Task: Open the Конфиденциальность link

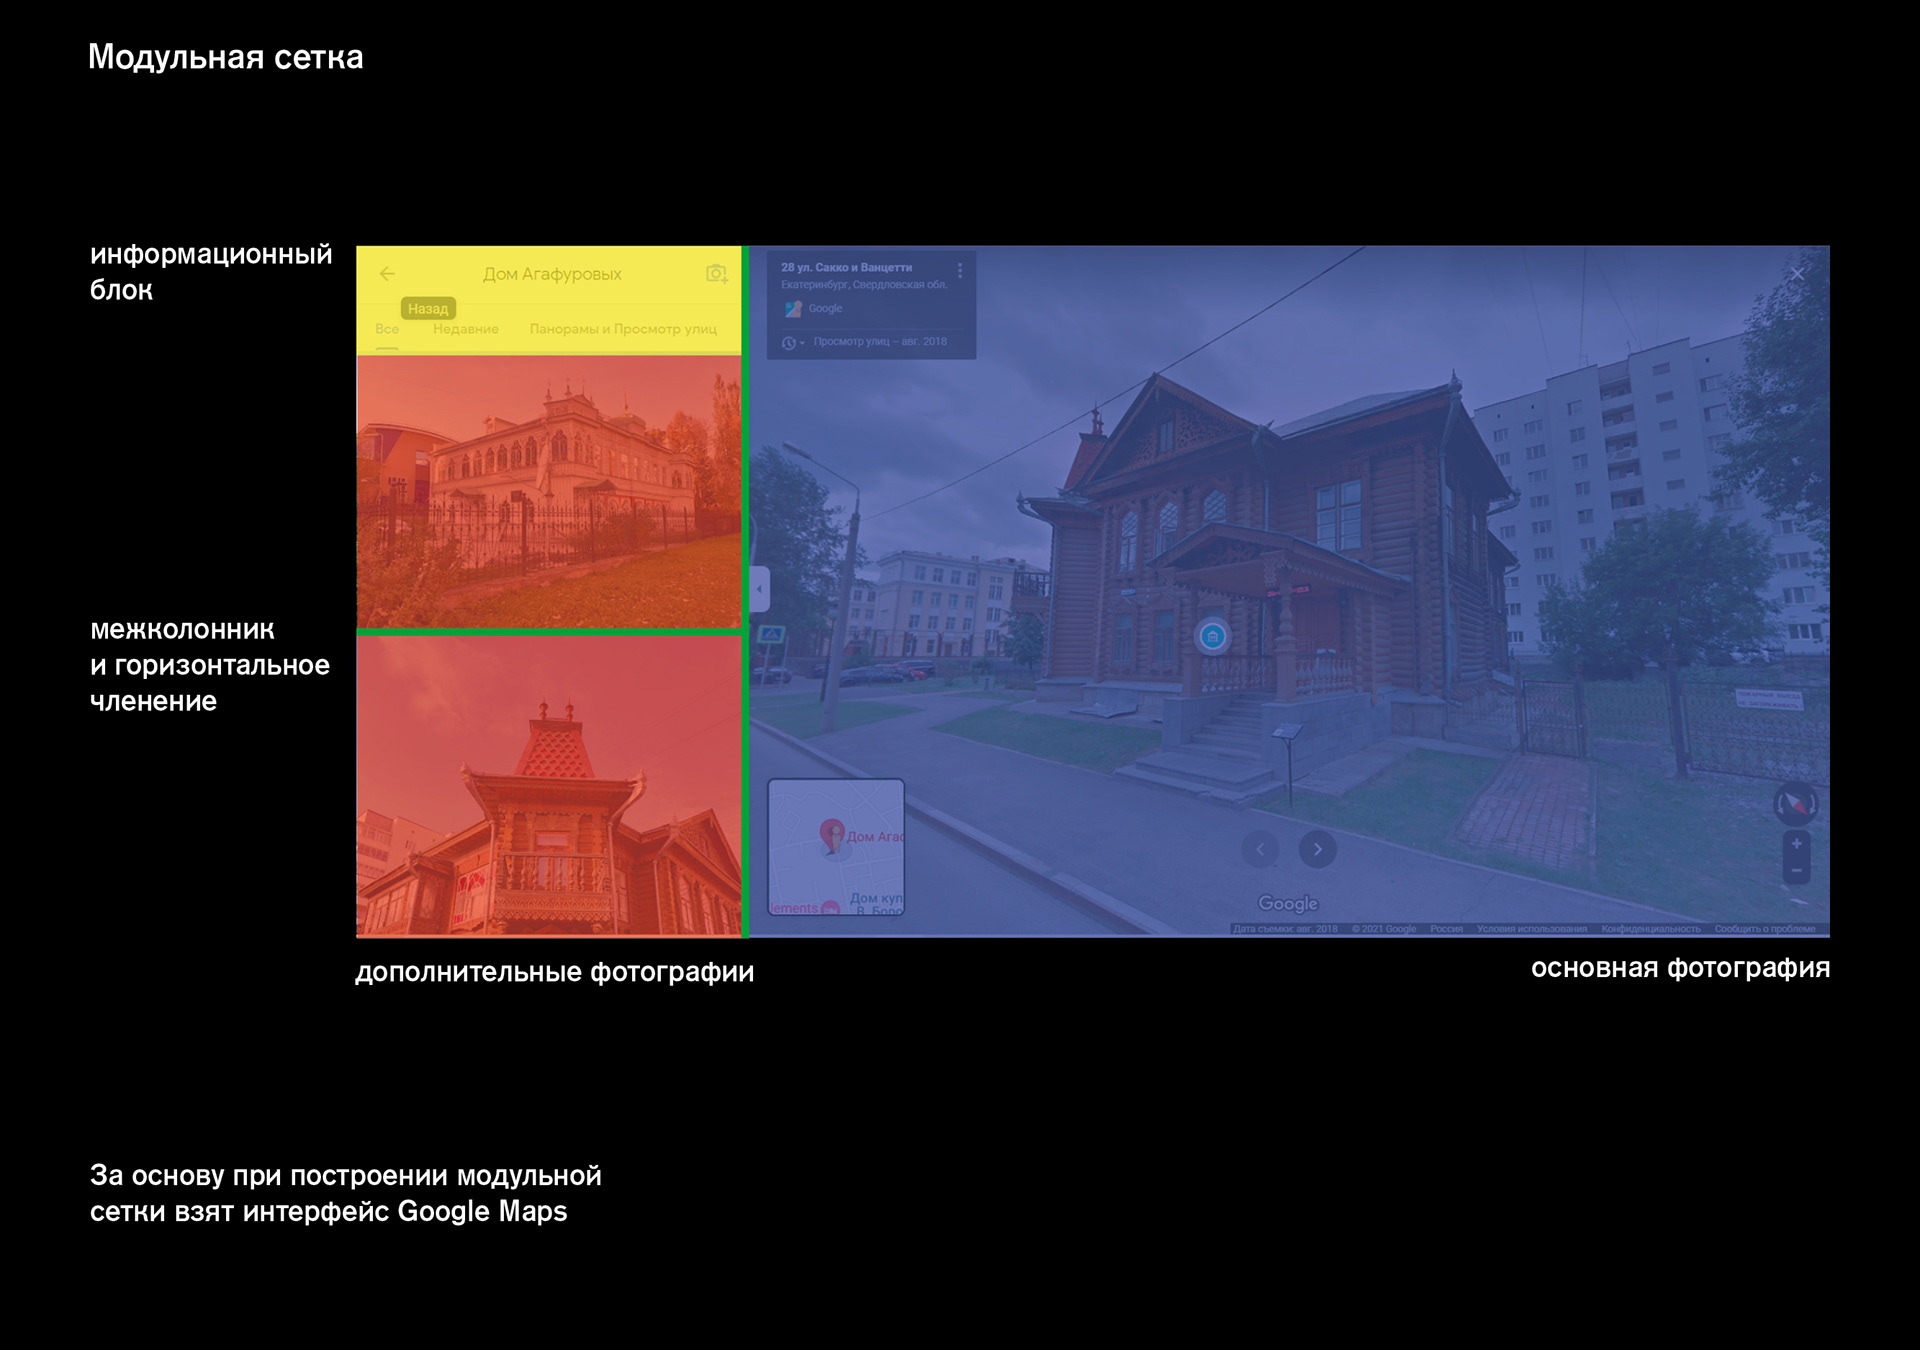Action: [x=1650, y=929]
